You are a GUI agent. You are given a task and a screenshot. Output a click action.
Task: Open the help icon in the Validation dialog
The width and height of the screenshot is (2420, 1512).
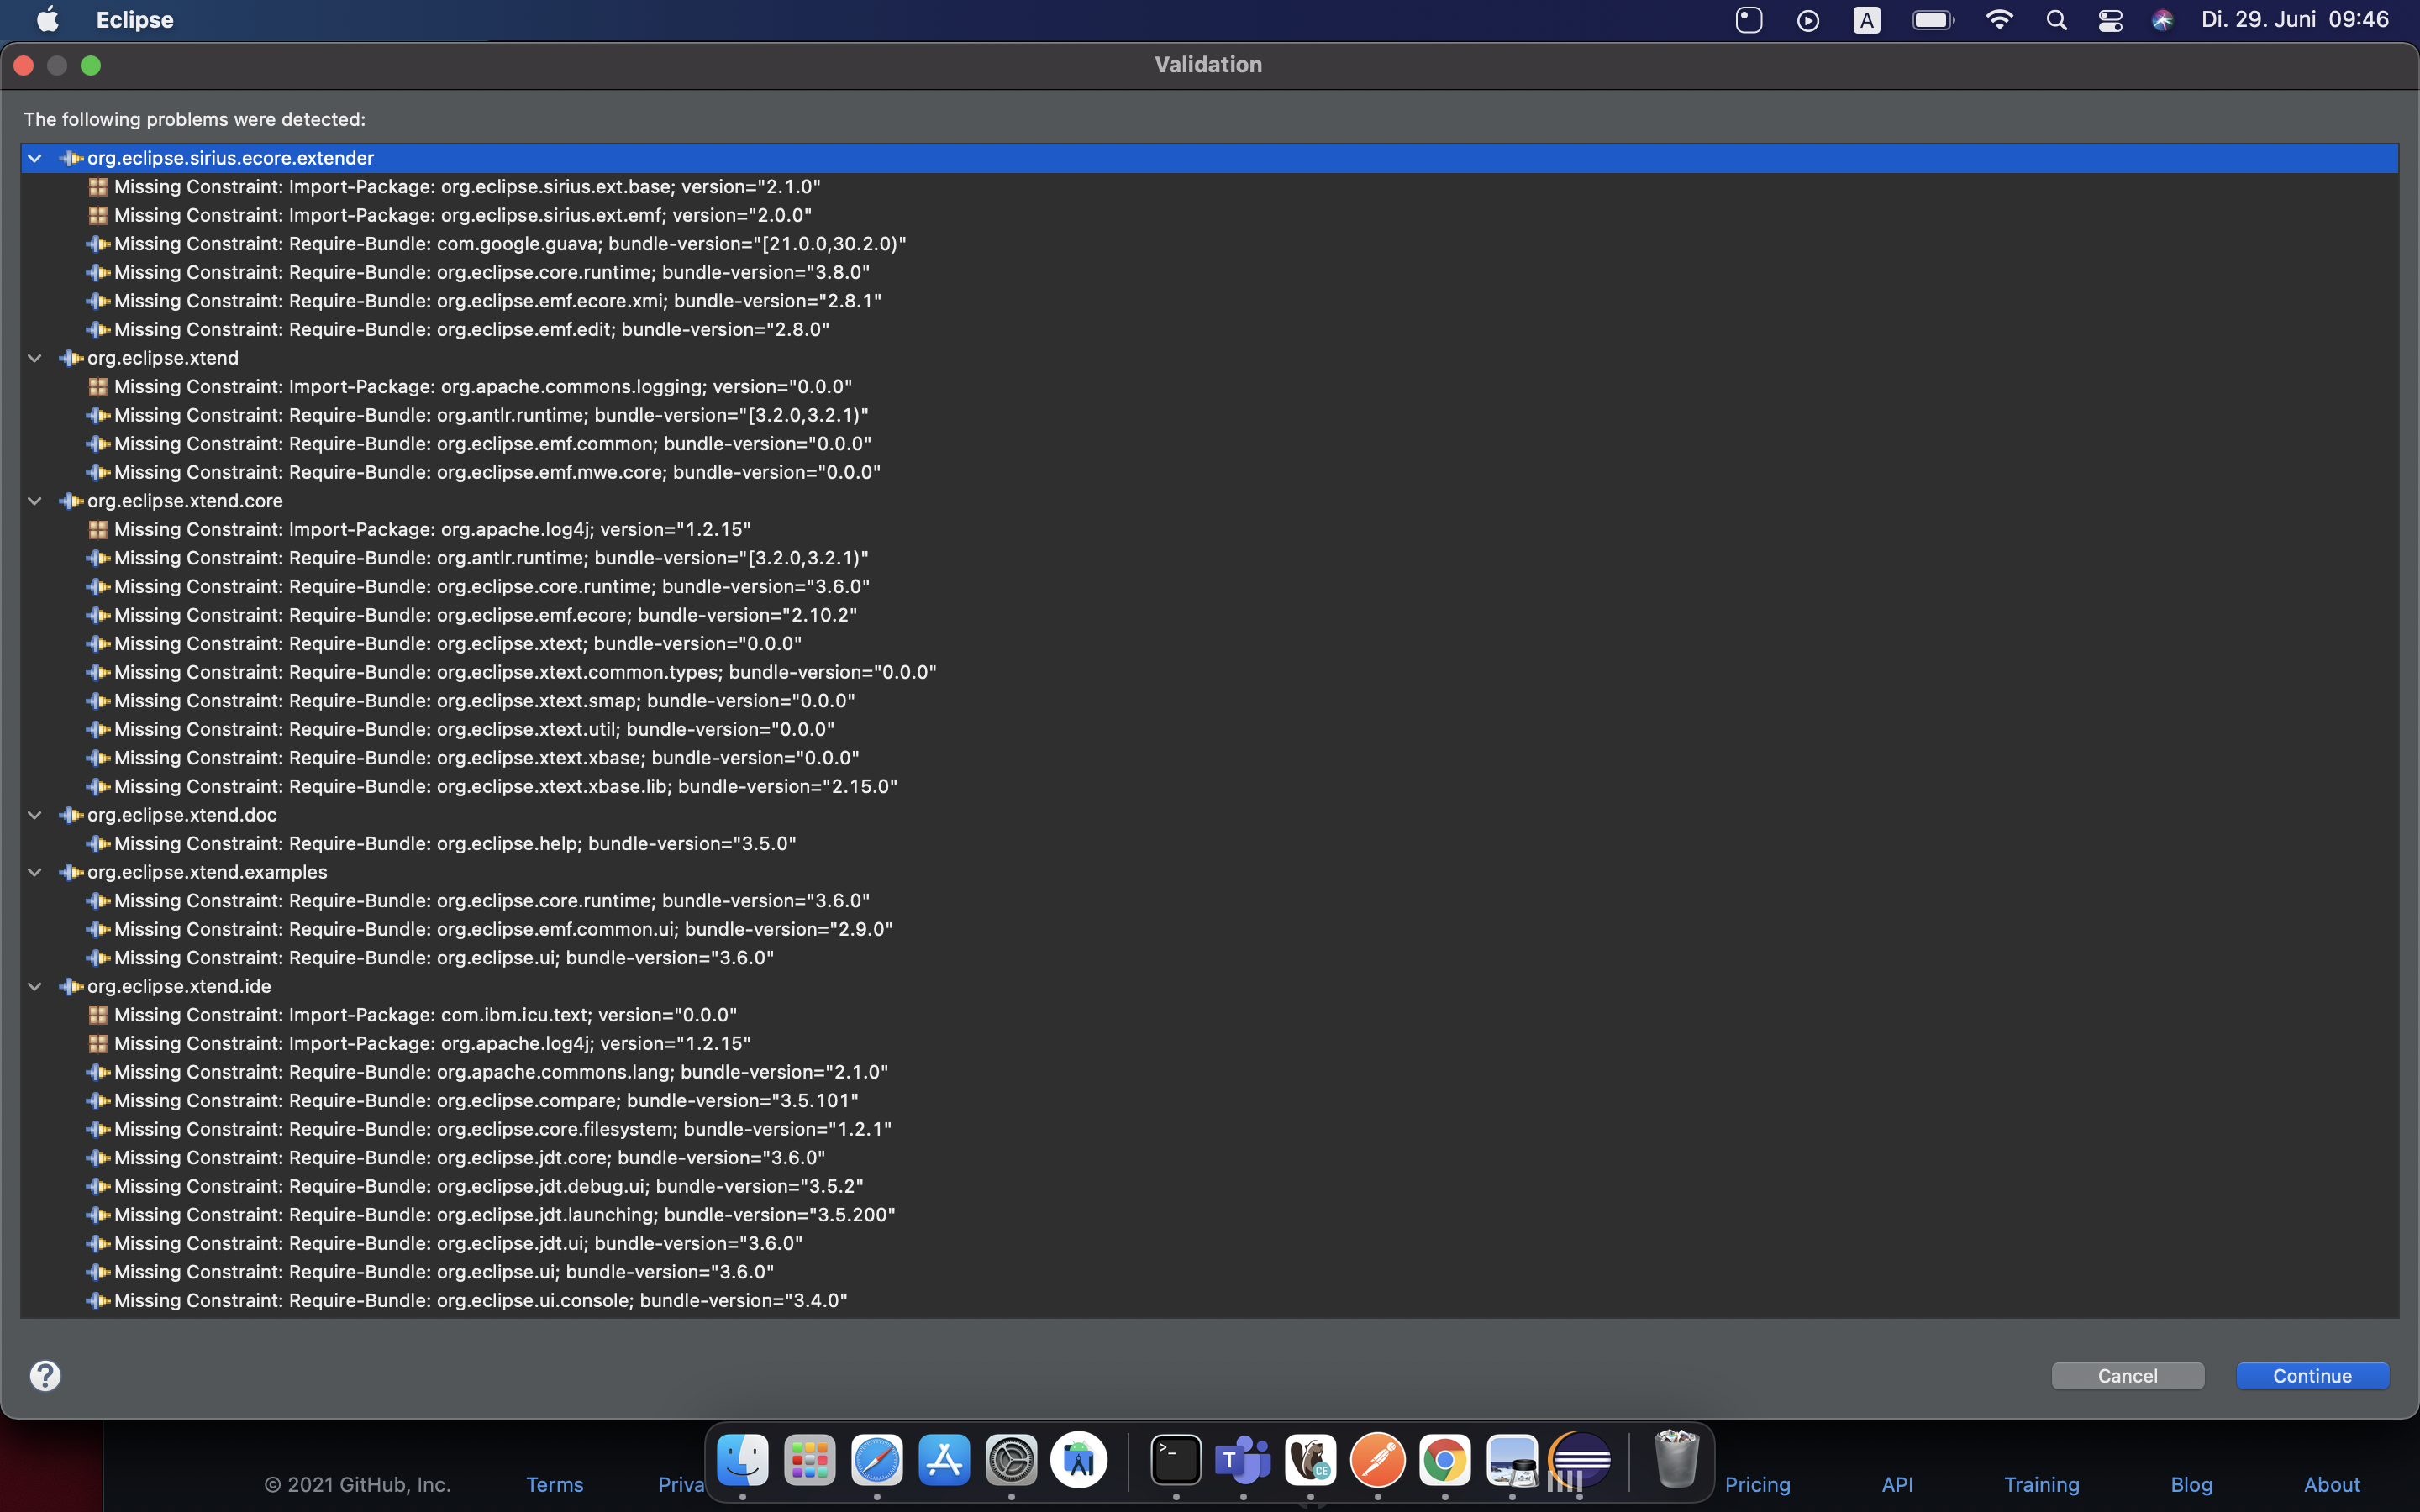point(45,1376)
